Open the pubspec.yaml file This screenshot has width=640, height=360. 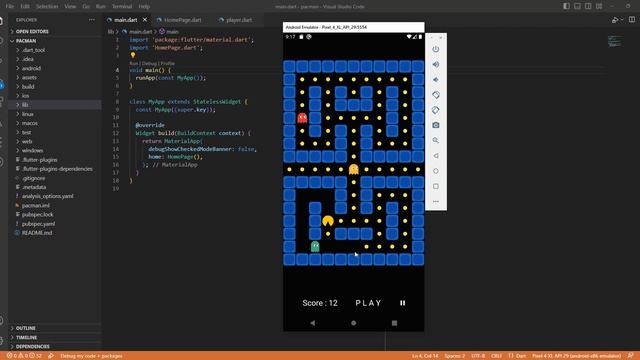click(x=55, y=224)
